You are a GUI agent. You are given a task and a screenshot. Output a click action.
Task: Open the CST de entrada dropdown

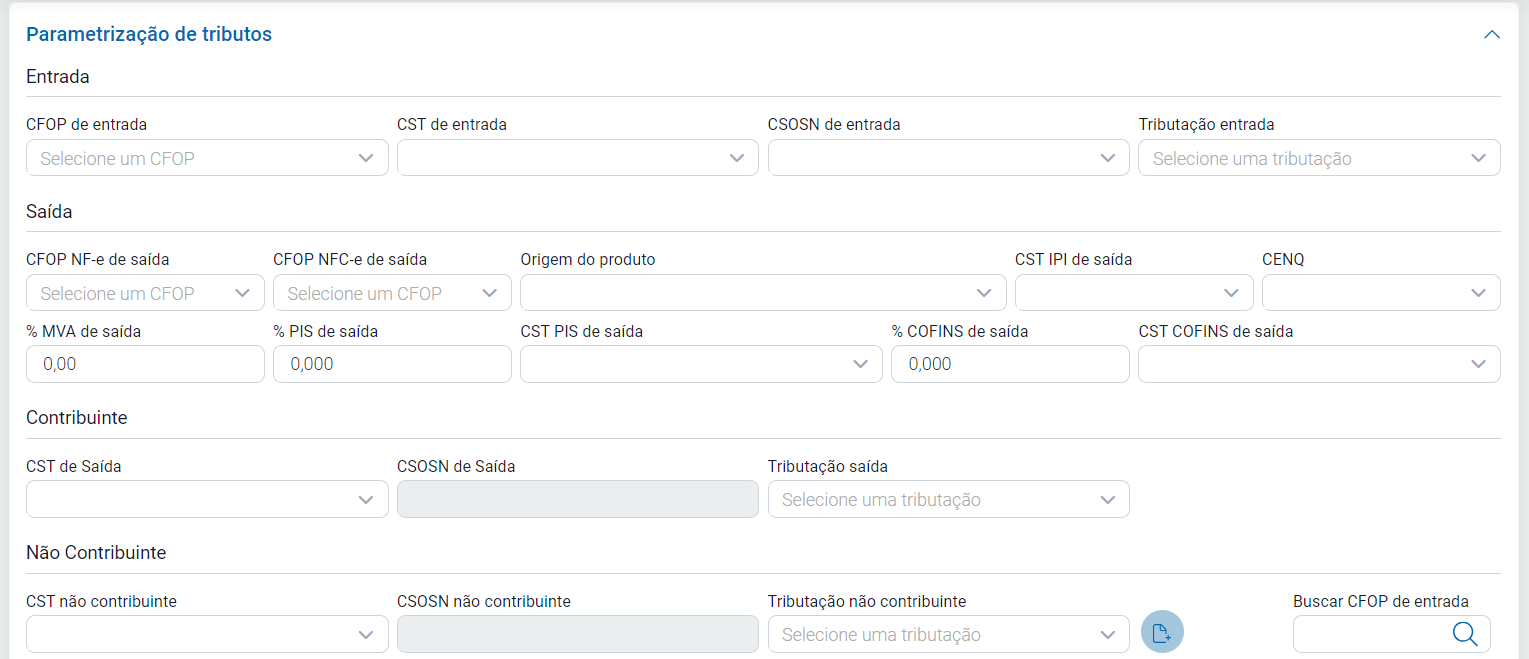pyautogui.click(x=578, y=158)
